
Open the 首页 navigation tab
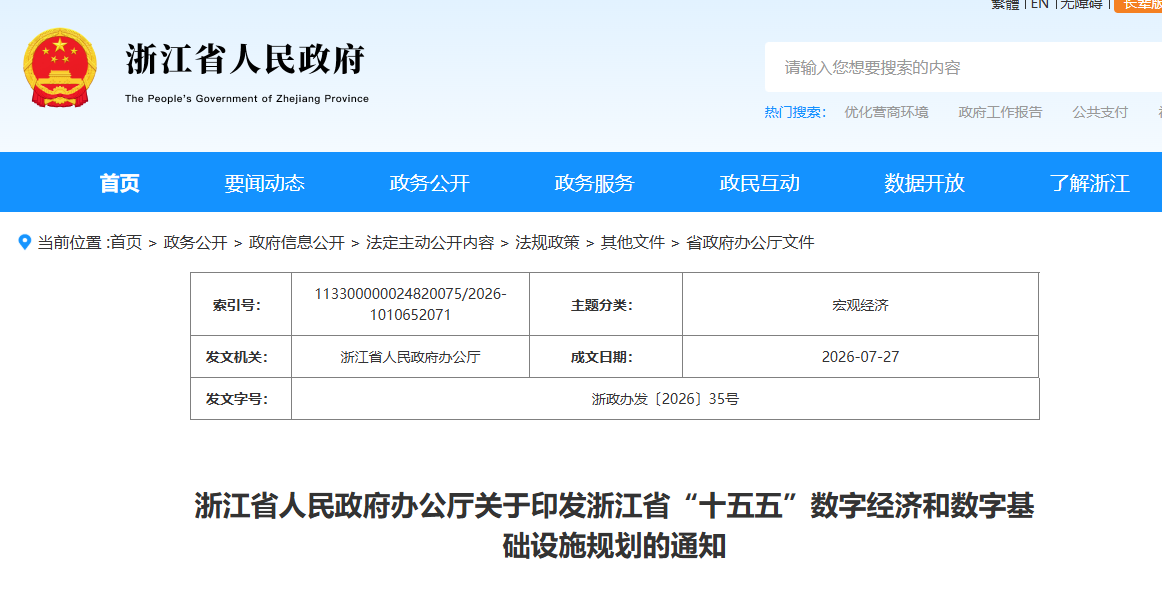[119, 183]
